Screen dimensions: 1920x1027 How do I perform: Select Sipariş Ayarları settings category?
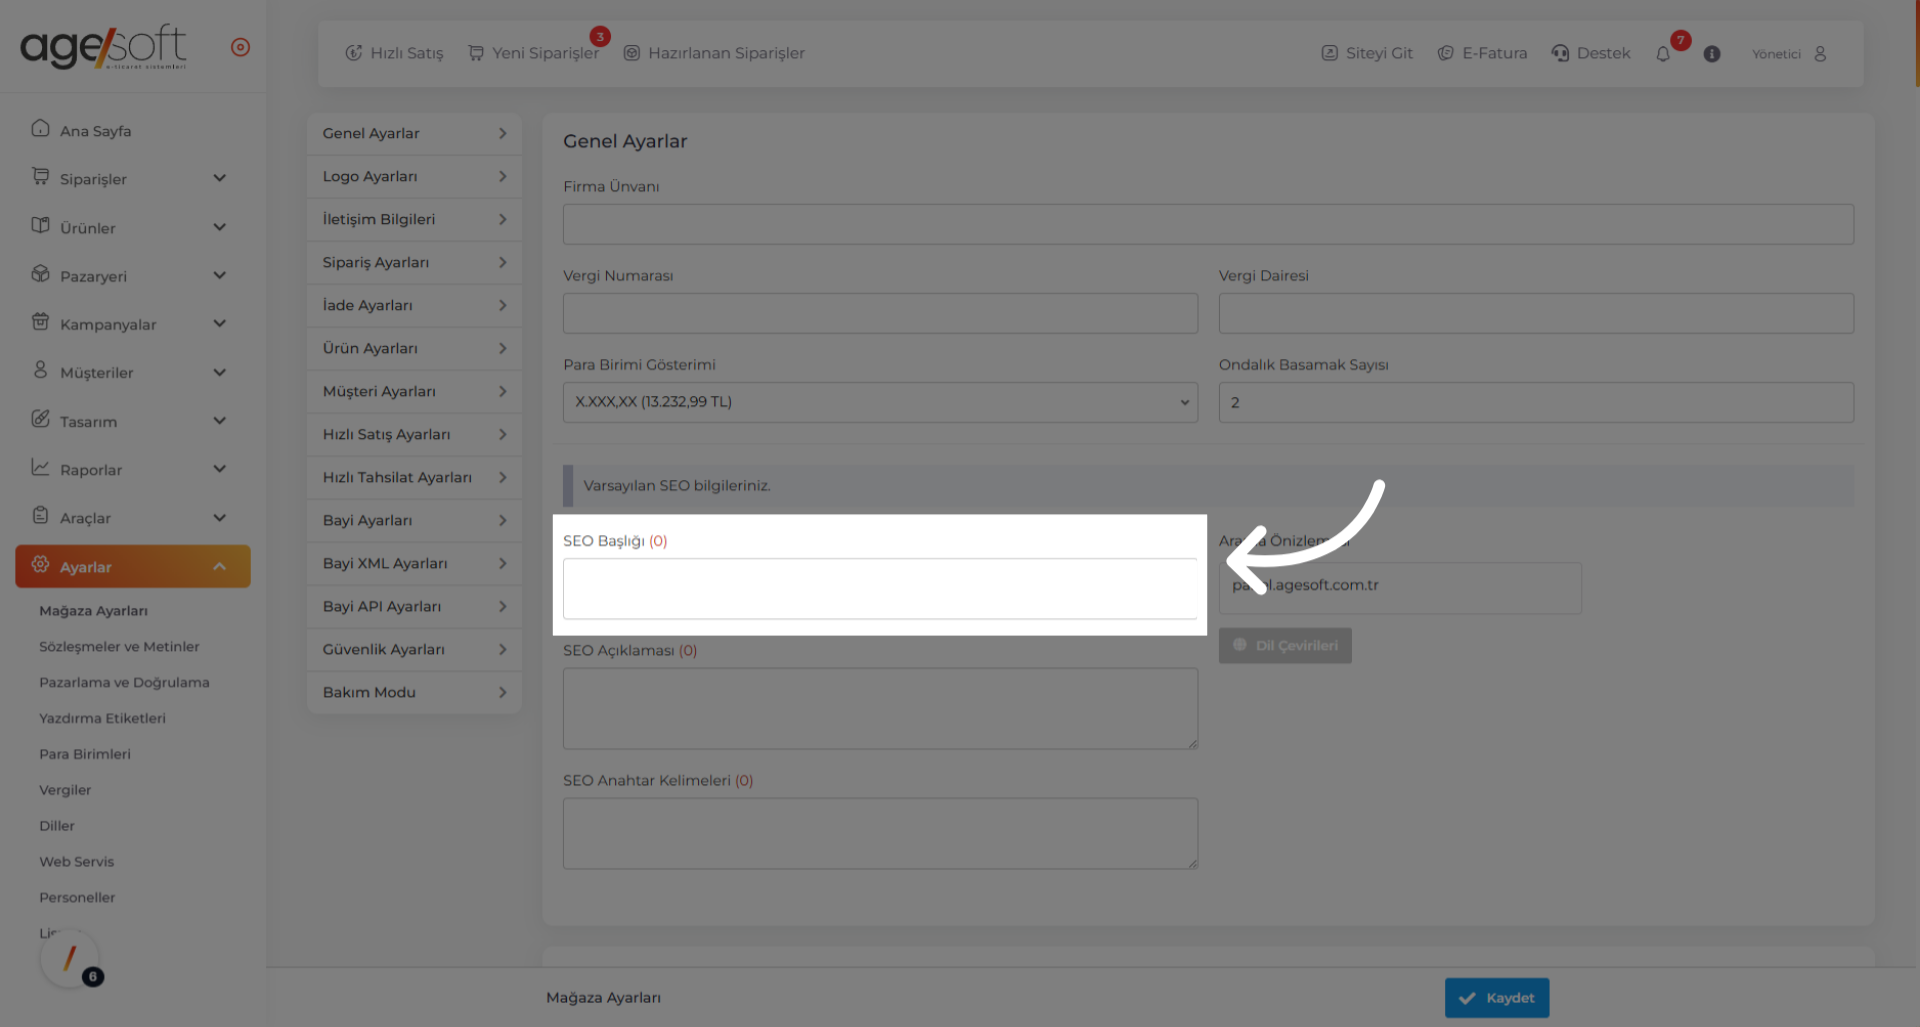[414, 262]
